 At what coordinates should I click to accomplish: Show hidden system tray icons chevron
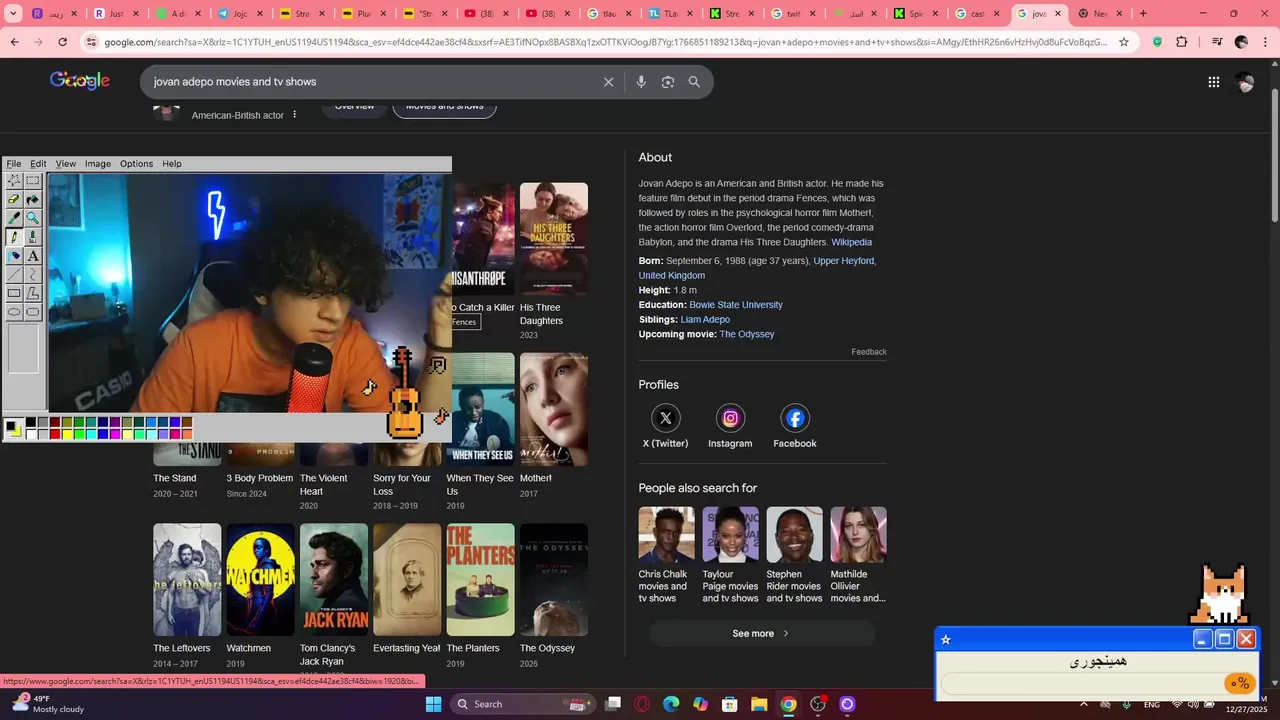click(x=1084, y=704)
